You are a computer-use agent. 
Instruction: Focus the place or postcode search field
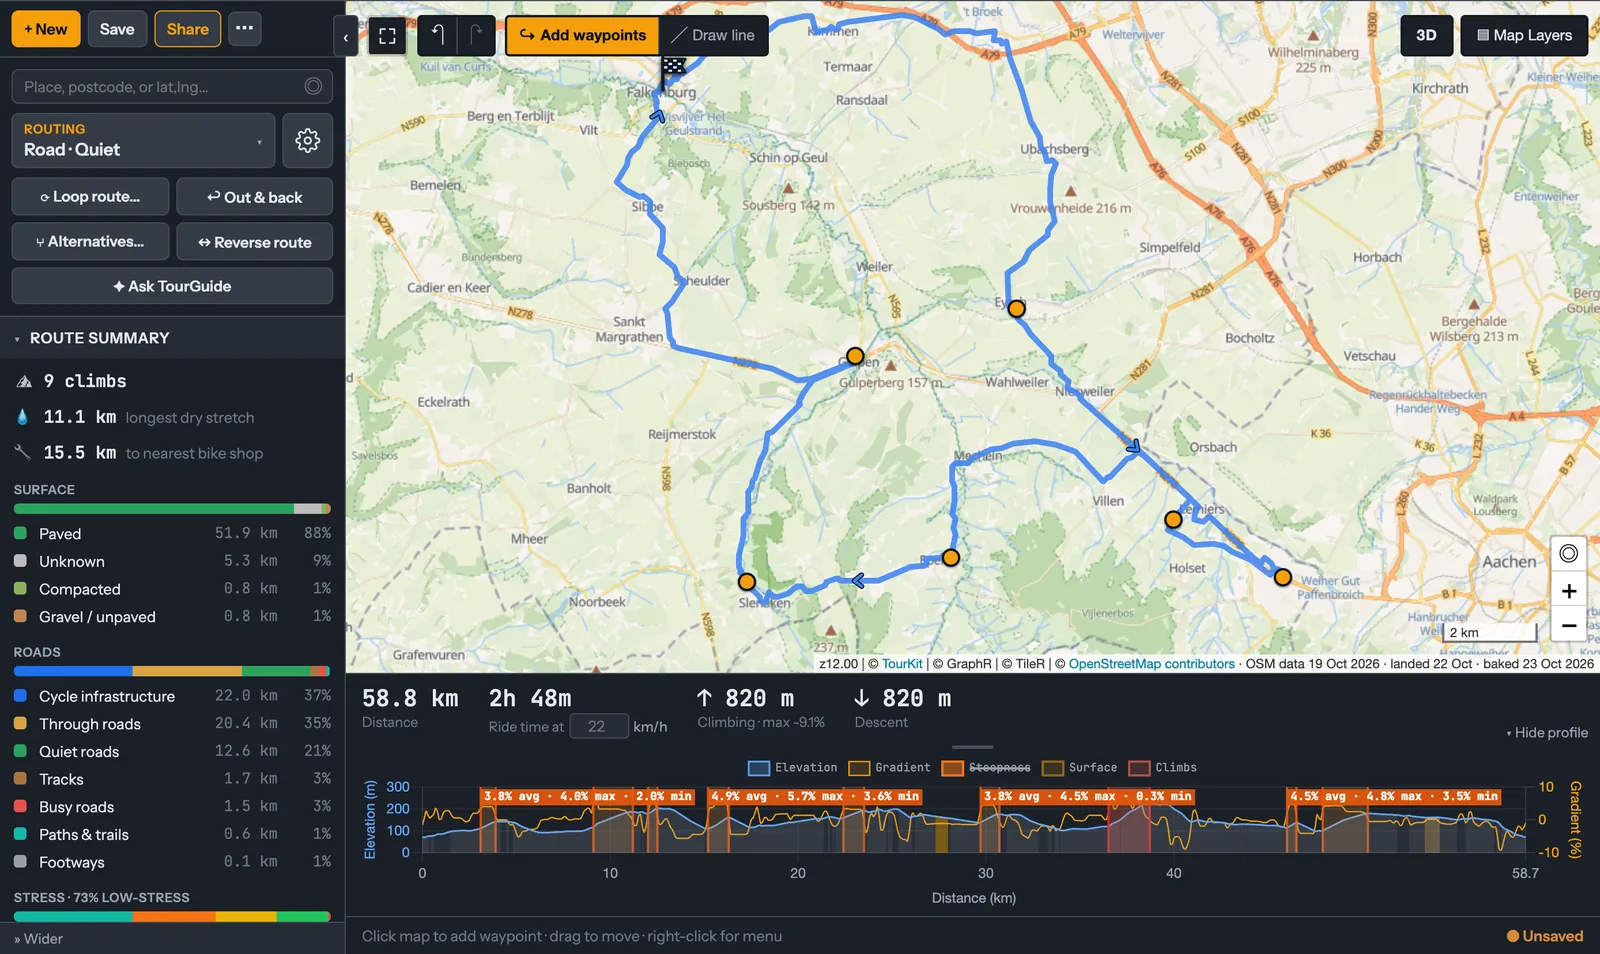[172, 87]
